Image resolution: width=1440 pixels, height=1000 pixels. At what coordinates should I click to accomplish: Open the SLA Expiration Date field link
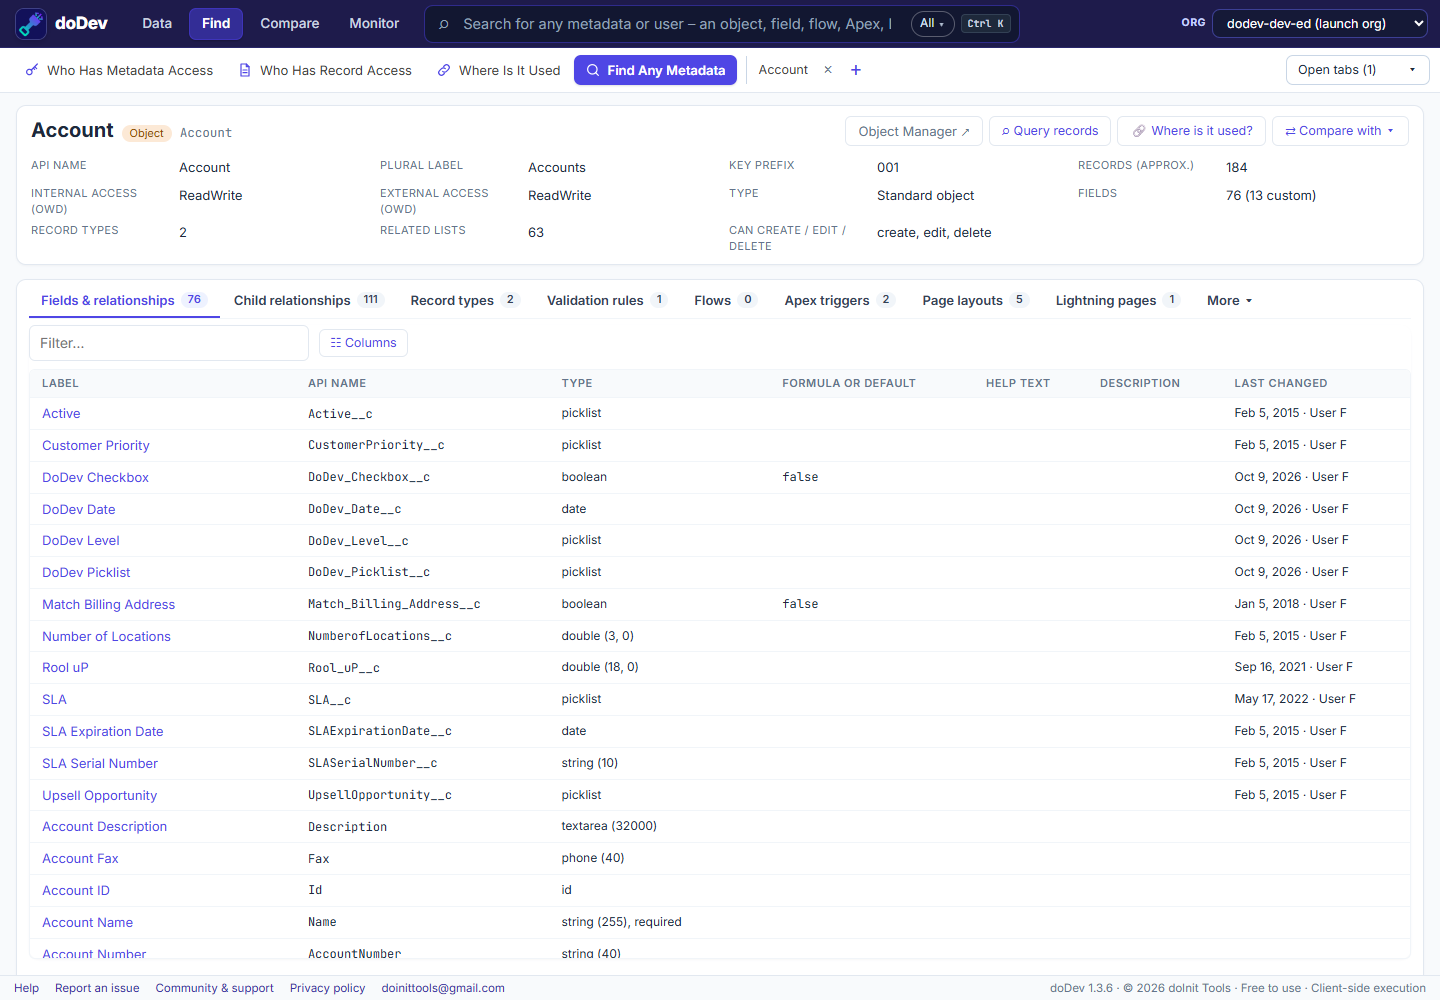coord(102,732)
